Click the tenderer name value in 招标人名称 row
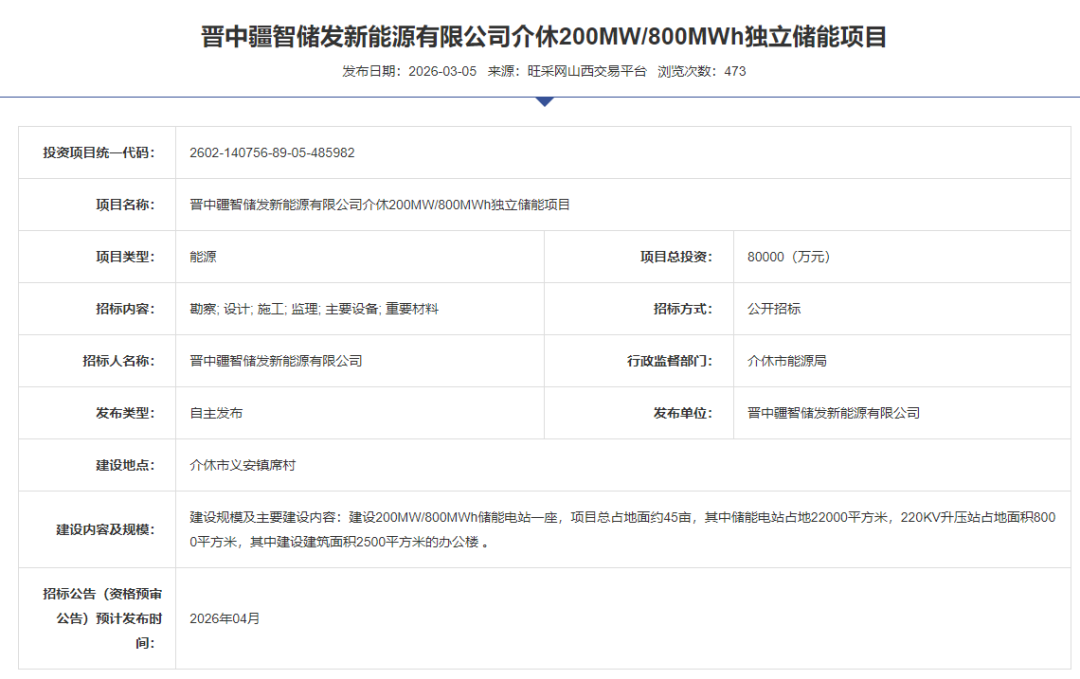The image size is (1080, 679). coord(276,361)
